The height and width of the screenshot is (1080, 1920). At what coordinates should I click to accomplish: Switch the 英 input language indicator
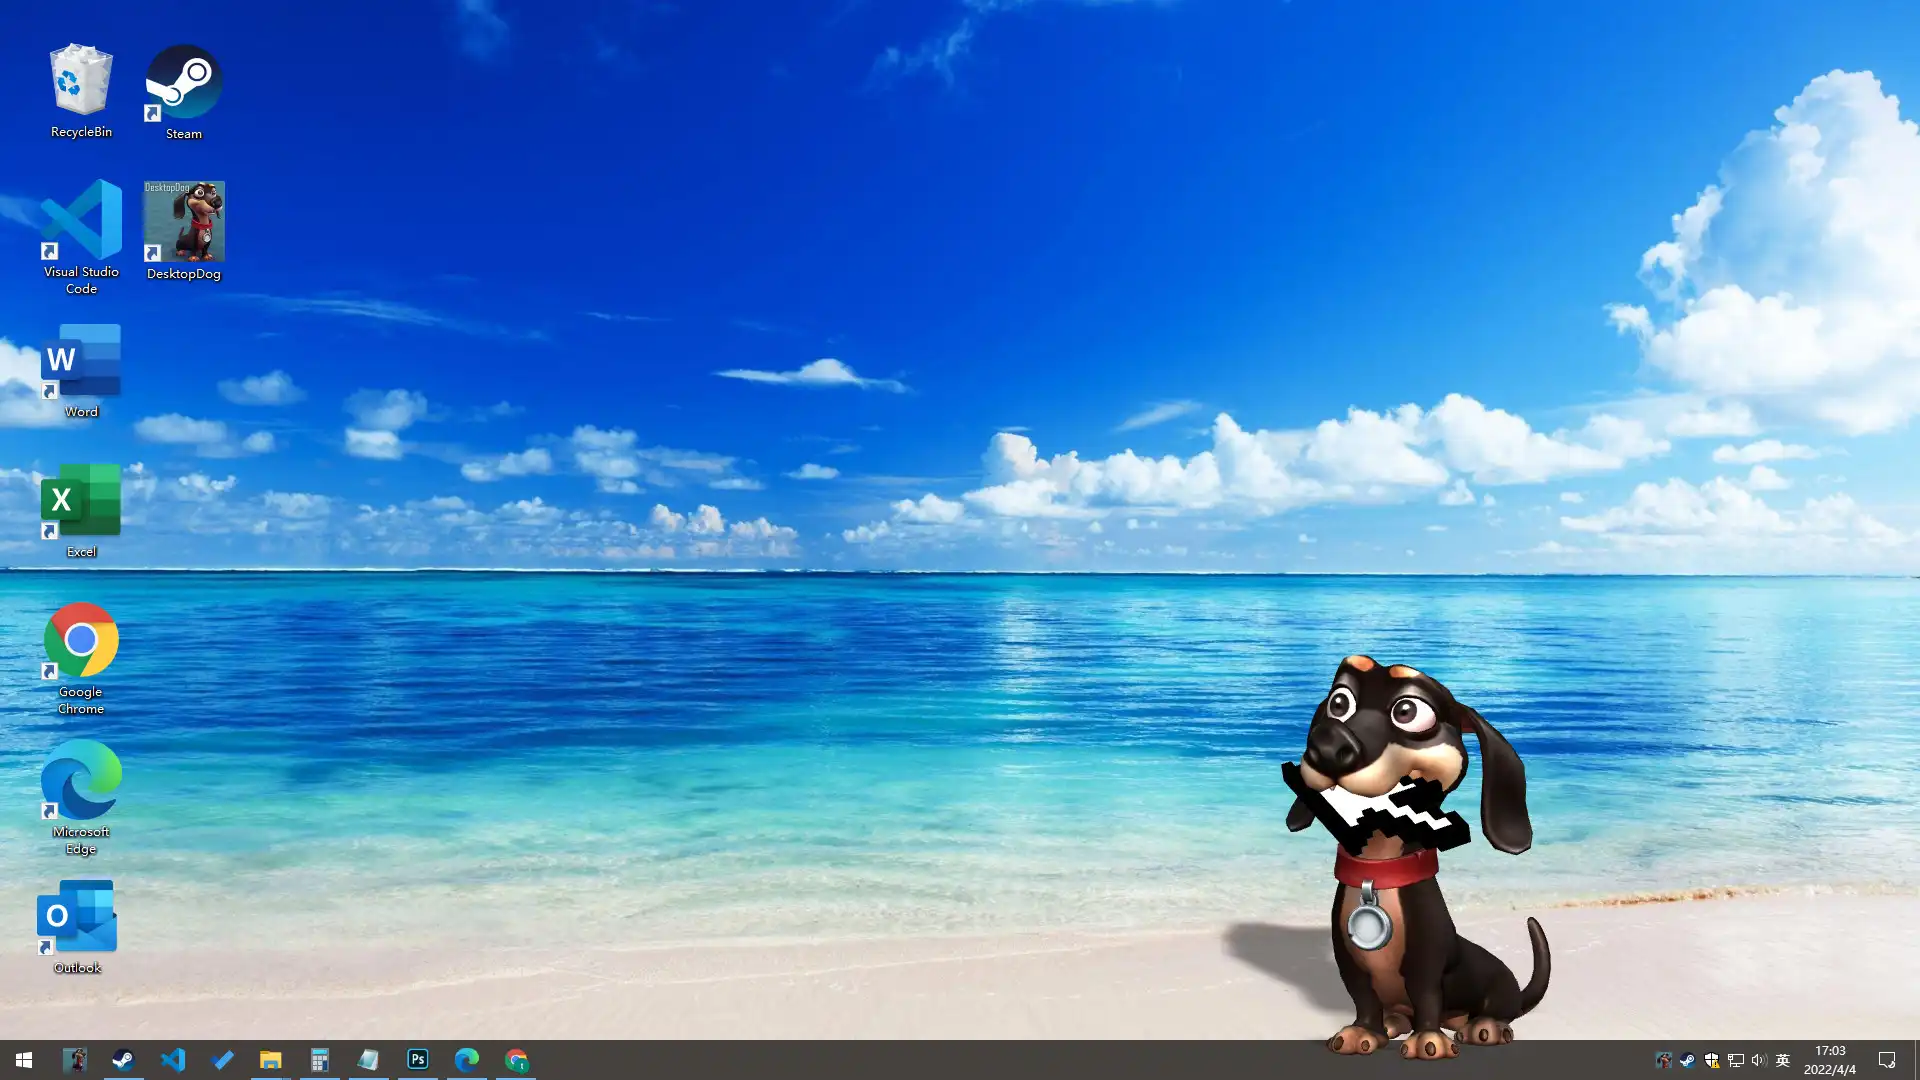[x=1783, y=1060]
